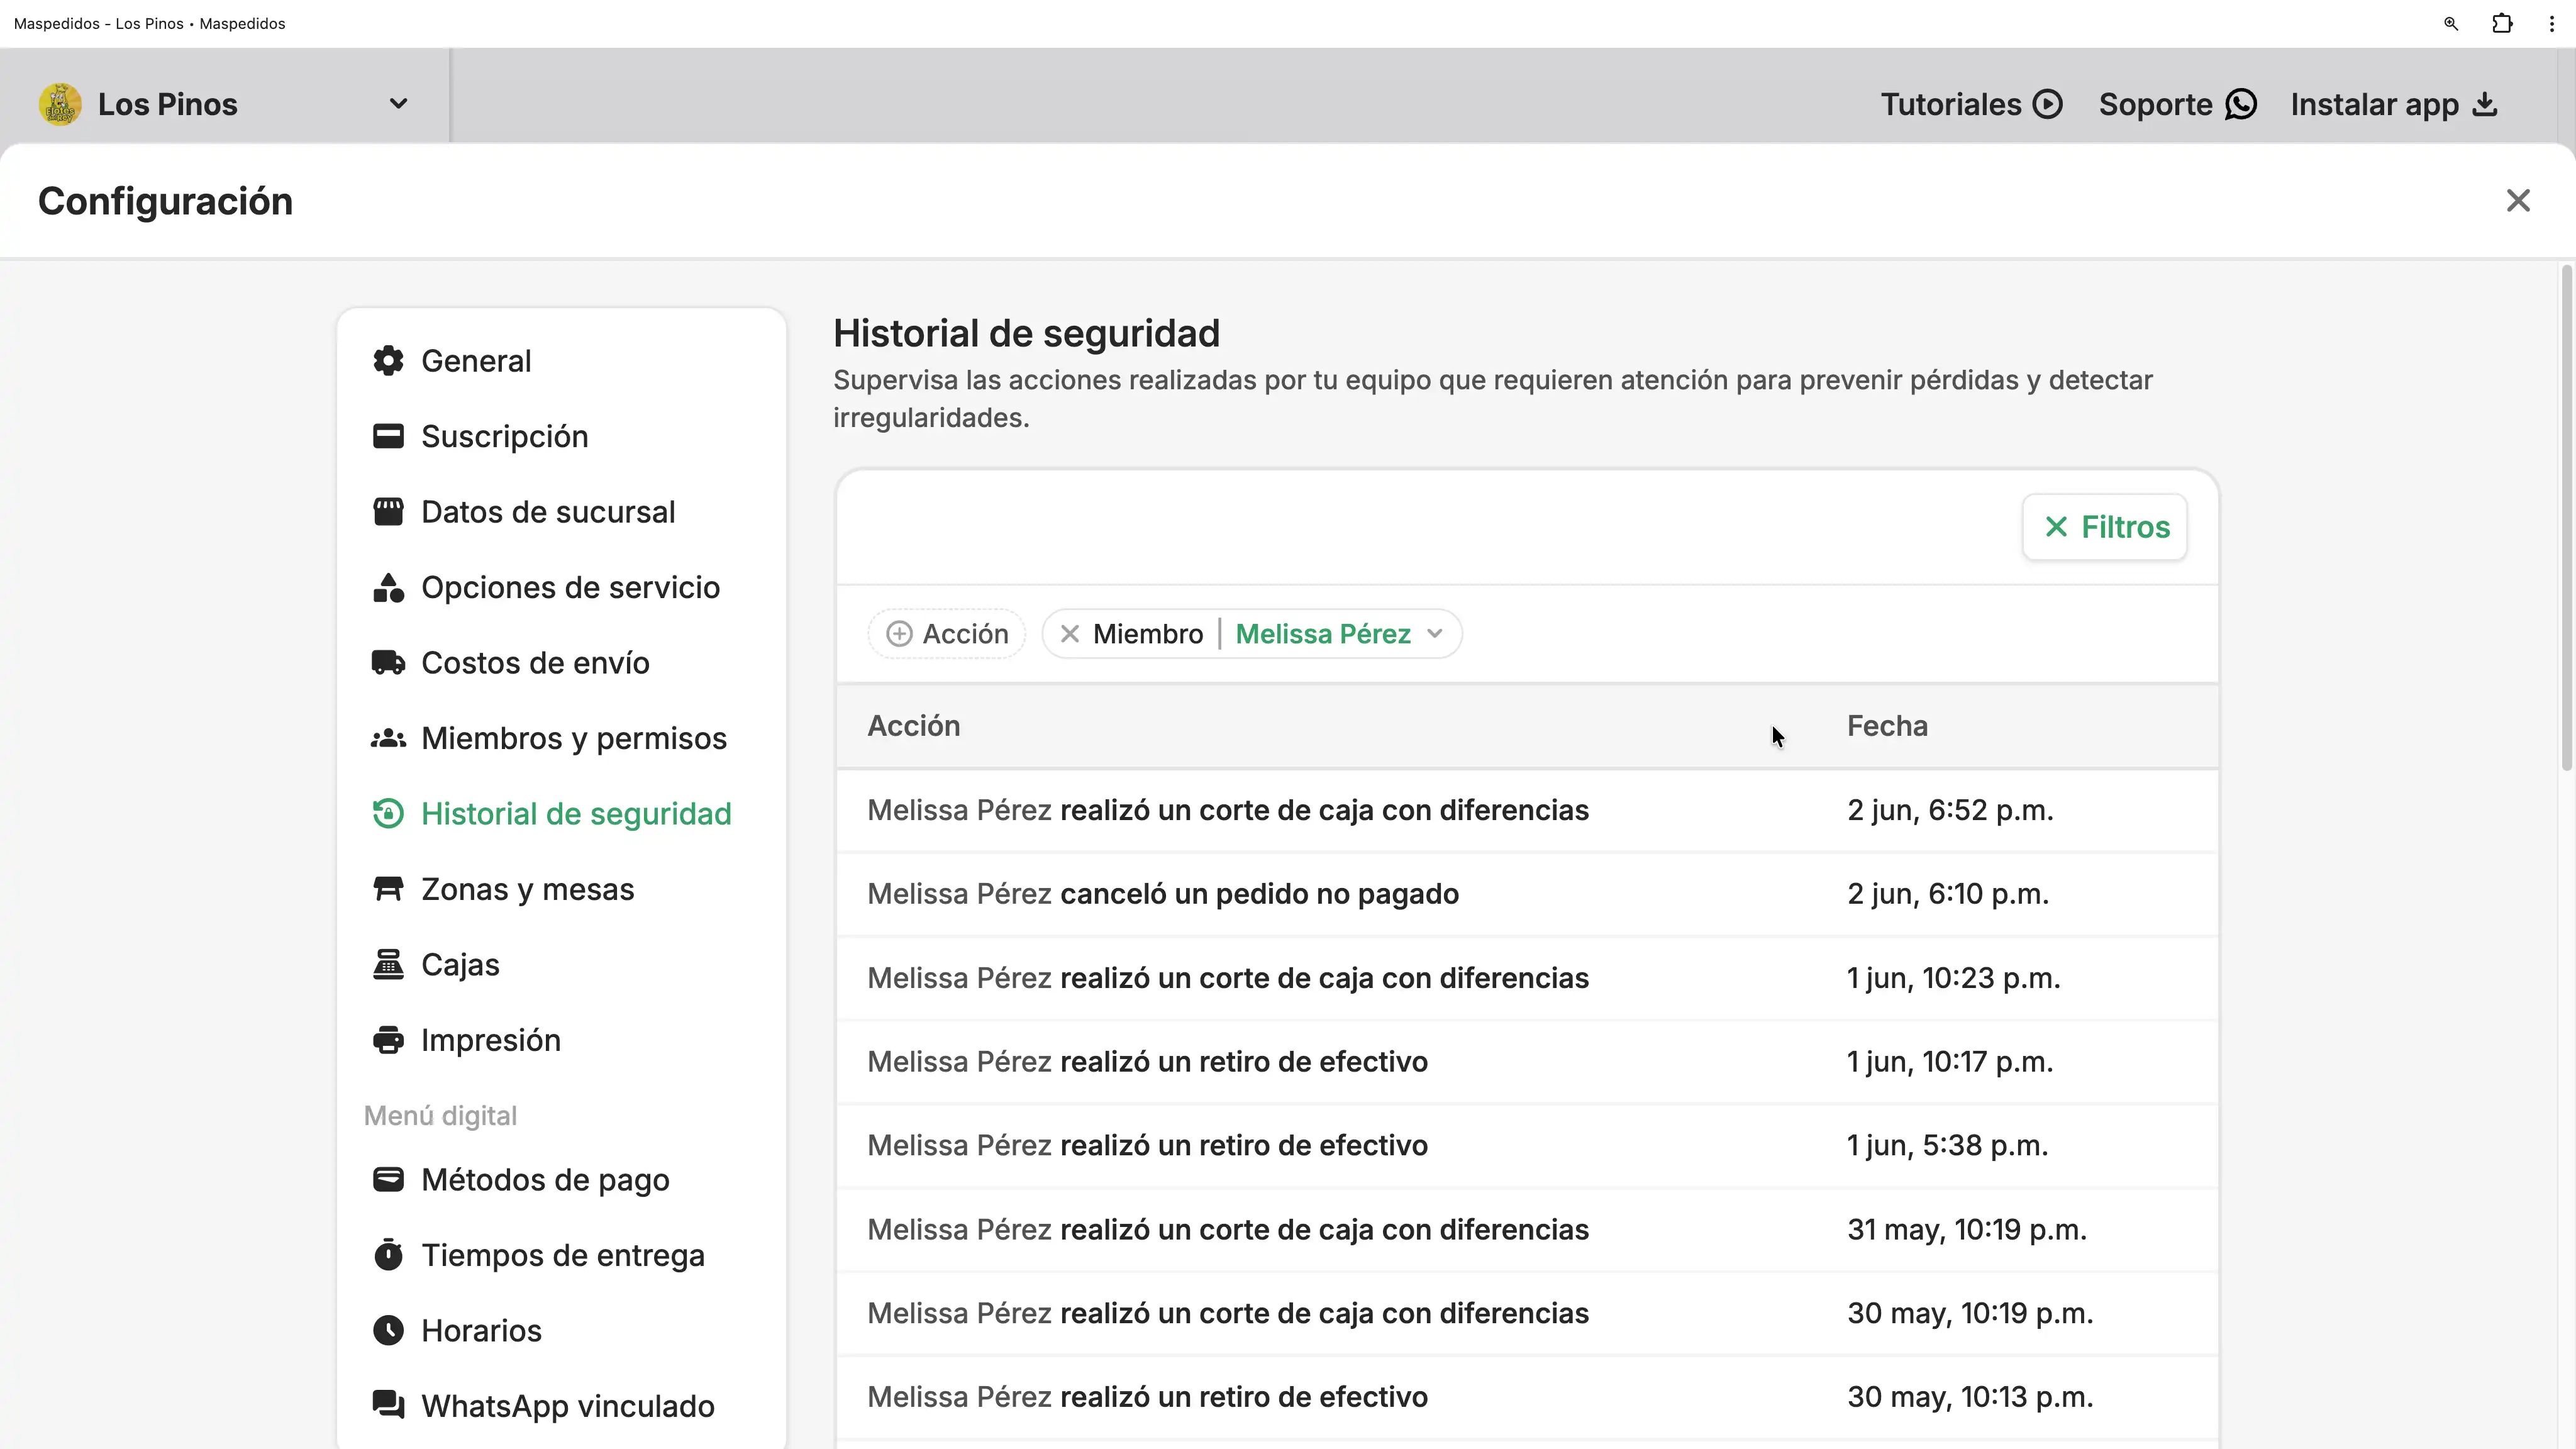Open Costos de envío settings
The image size is (2576, 1449).
(x=561, y=663)
